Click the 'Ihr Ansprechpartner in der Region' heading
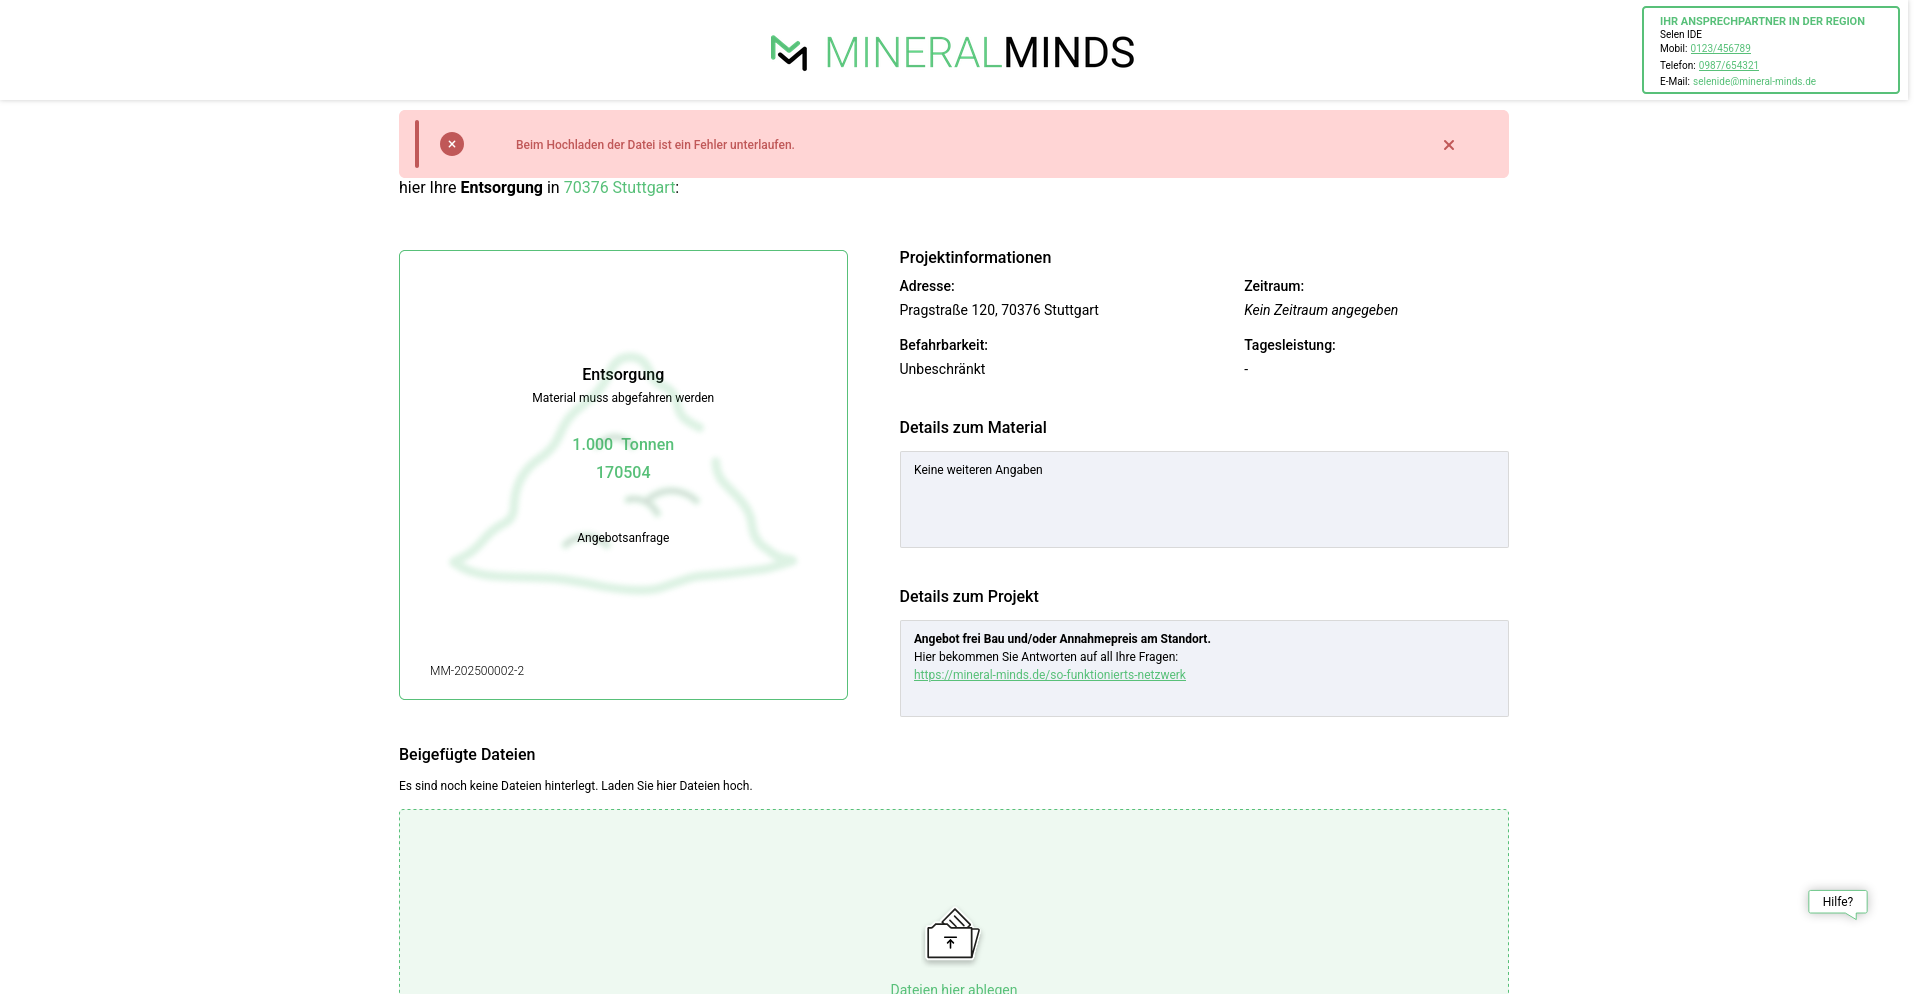The width and height of the screenshot is (1920, 994). (1761, 21)
